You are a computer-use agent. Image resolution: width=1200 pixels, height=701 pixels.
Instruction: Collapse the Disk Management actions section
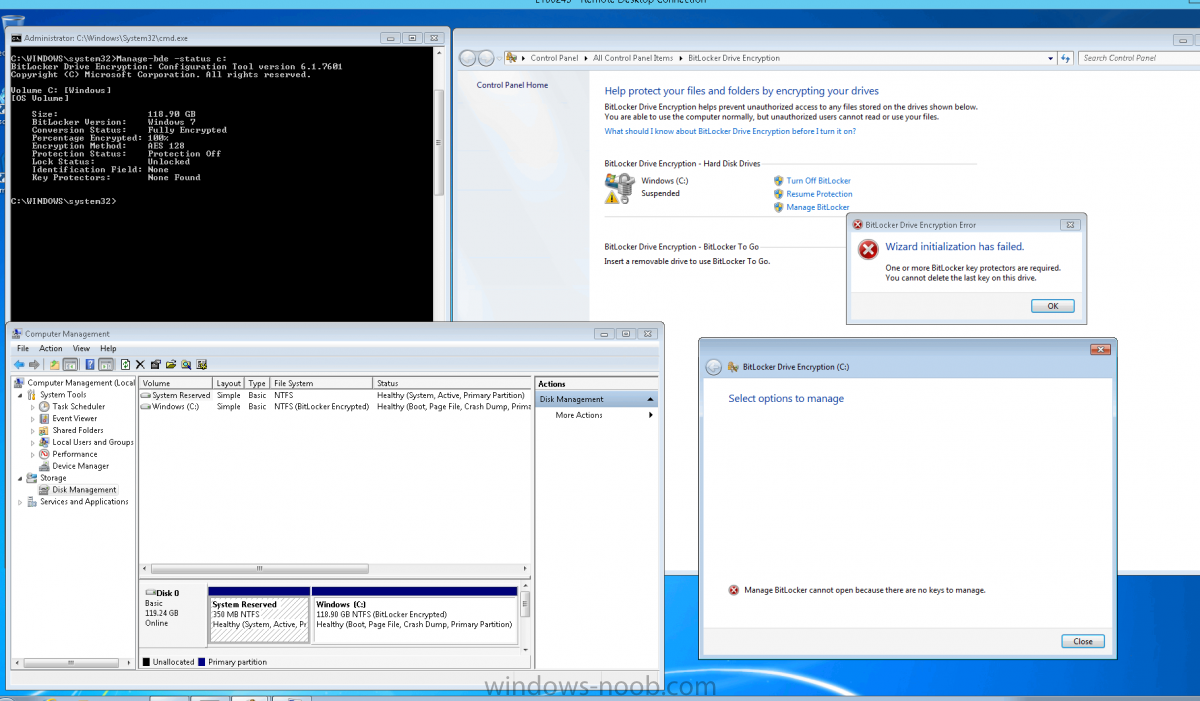[x=651, y=399]
